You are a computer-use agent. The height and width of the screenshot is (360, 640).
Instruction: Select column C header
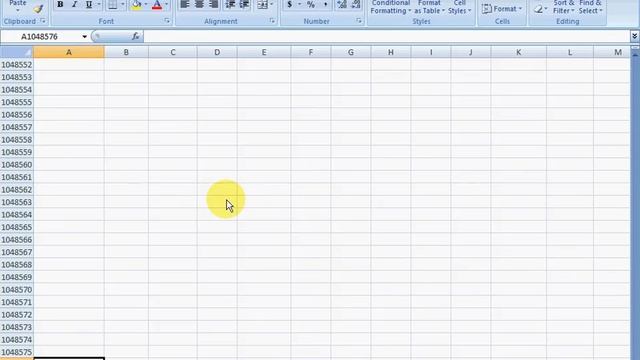(x=173, y=52)
